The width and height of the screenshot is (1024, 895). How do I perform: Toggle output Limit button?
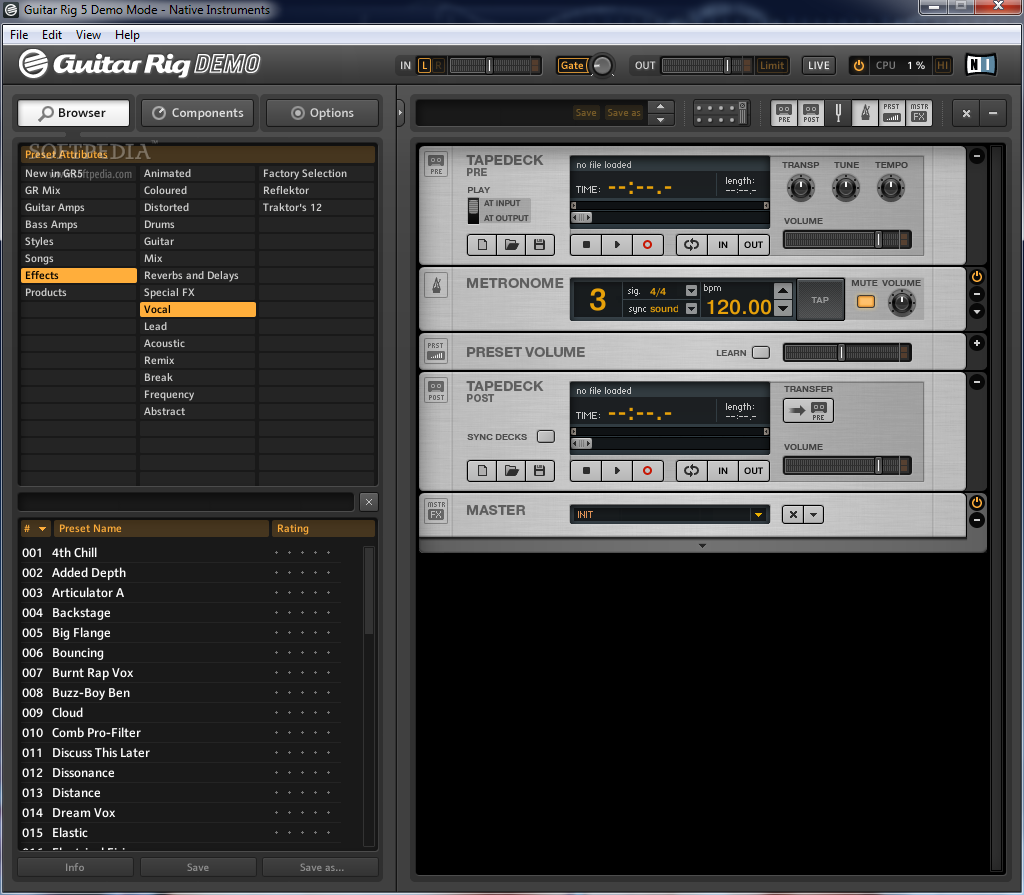tap(771, 65)
